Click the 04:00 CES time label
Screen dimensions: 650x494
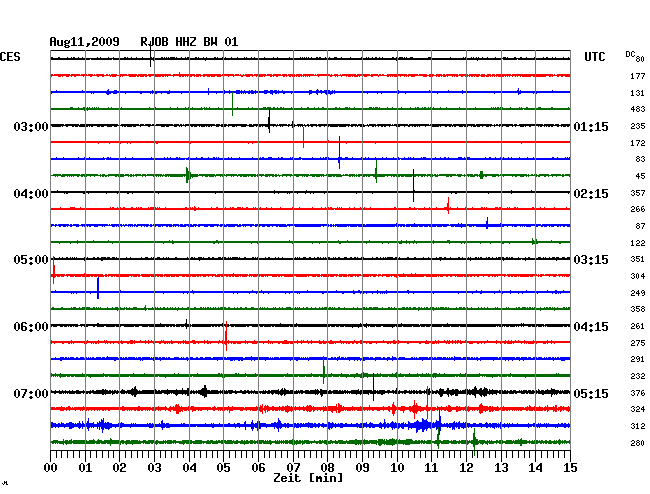[31, 194]
